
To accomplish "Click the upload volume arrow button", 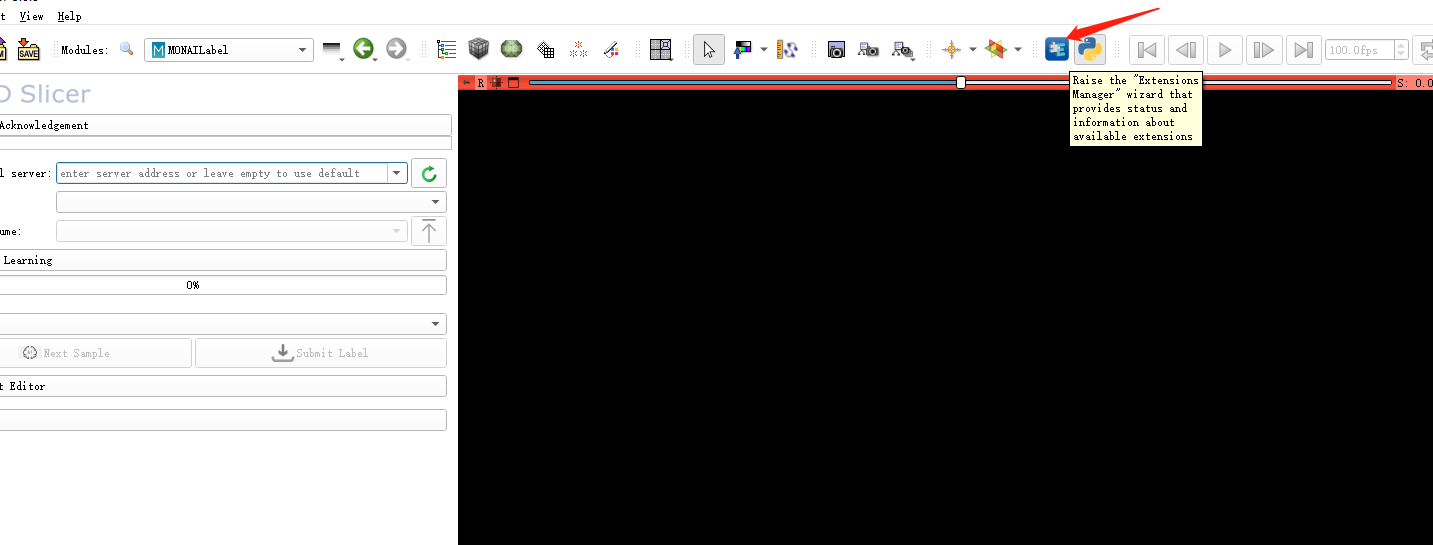I will (x=429, y=231).
